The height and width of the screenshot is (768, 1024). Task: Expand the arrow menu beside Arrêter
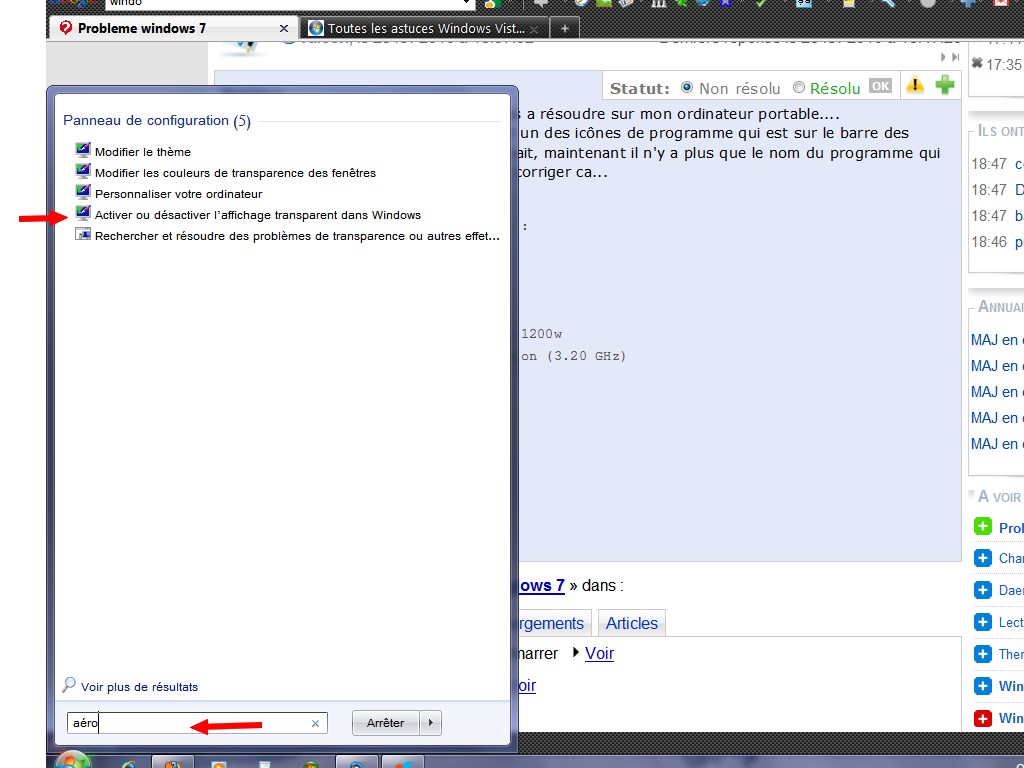point(430,723)
